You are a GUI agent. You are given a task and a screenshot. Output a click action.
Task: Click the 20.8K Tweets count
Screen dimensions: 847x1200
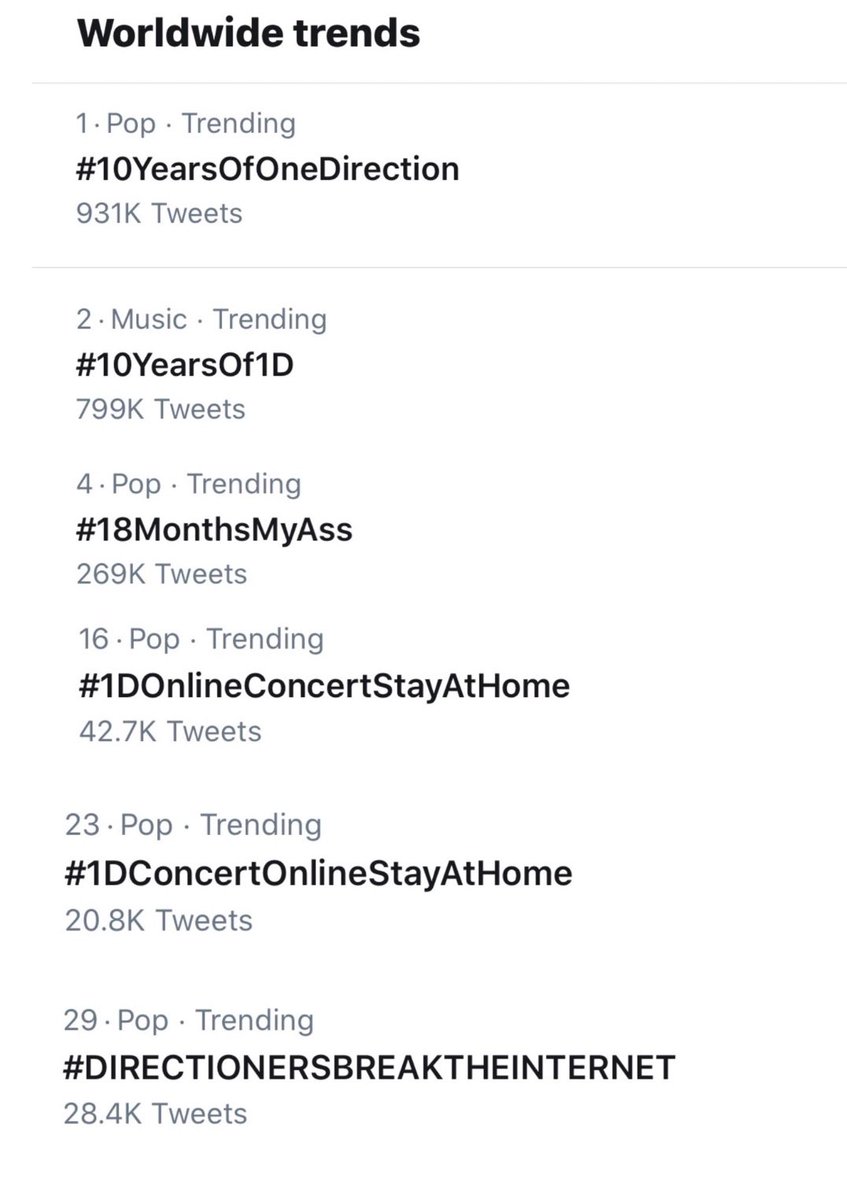coord(158,920)
